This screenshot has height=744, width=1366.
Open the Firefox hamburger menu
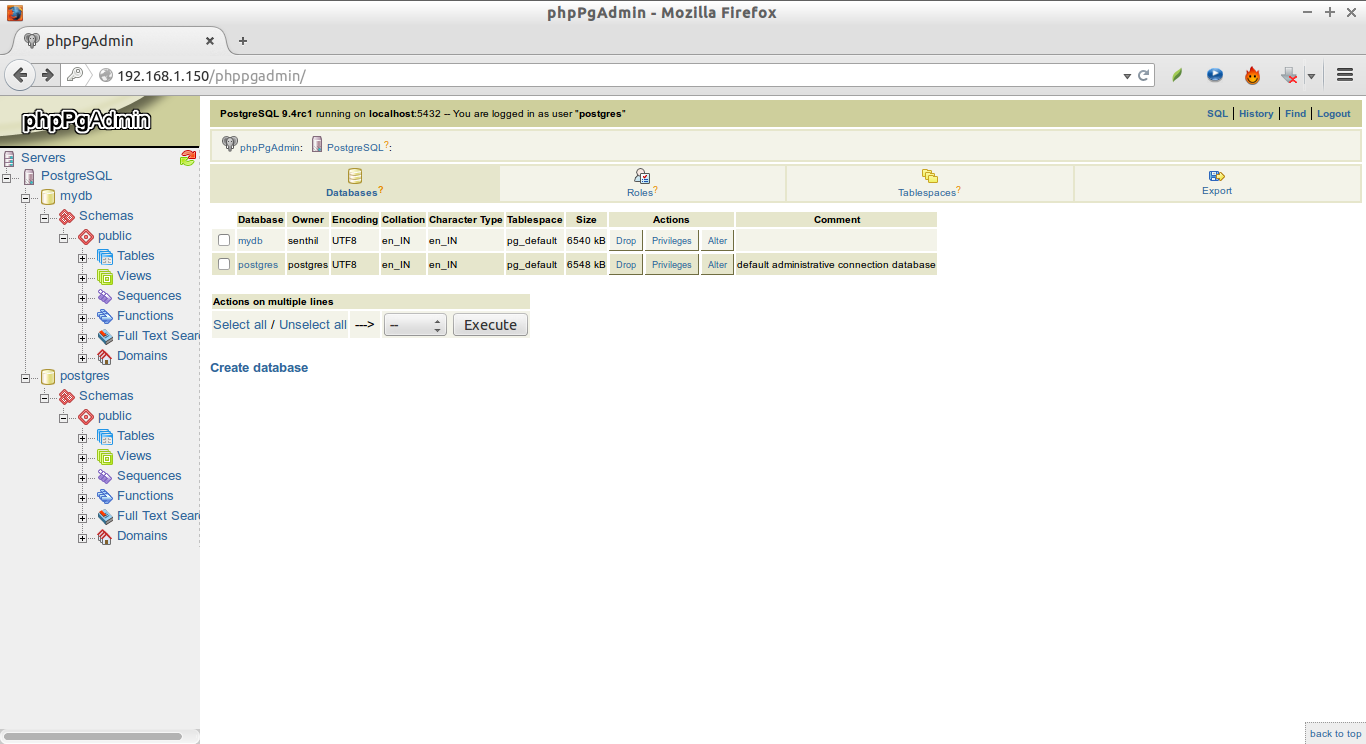[x=1345, y=75]
